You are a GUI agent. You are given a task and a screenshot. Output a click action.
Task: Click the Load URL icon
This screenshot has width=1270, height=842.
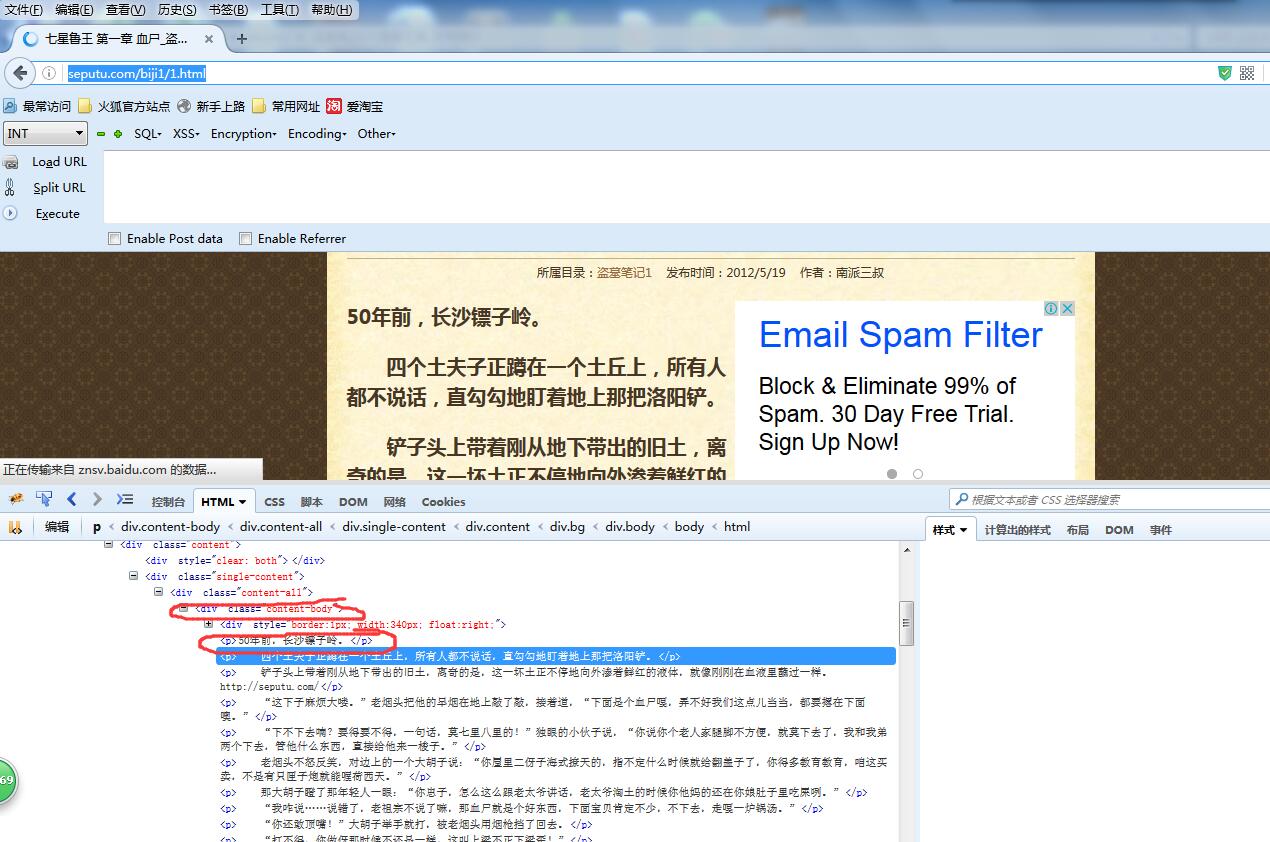click(11, 162)
